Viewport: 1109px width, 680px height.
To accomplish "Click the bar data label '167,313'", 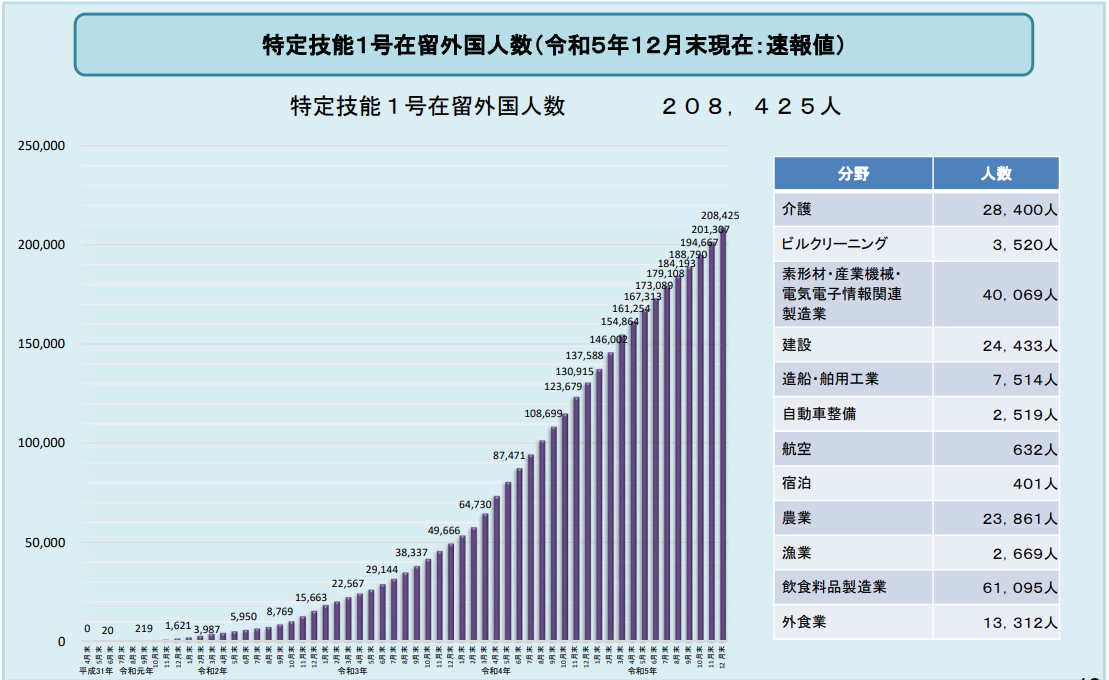I will point(642,296).
